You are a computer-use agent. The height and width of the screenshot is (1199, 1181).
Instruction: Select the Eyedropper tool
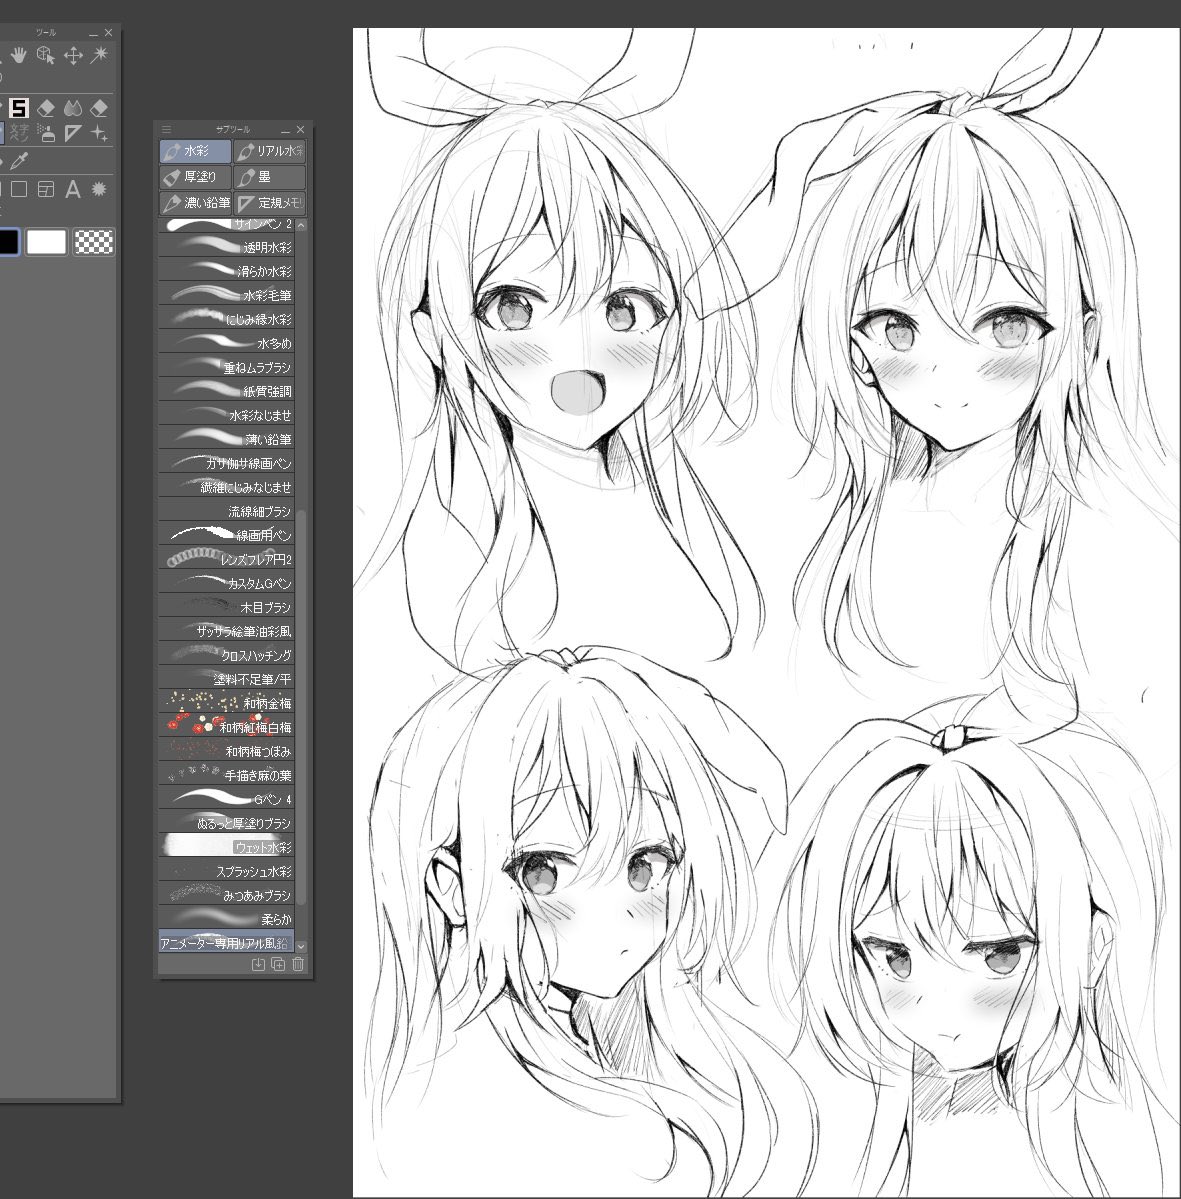19,161
